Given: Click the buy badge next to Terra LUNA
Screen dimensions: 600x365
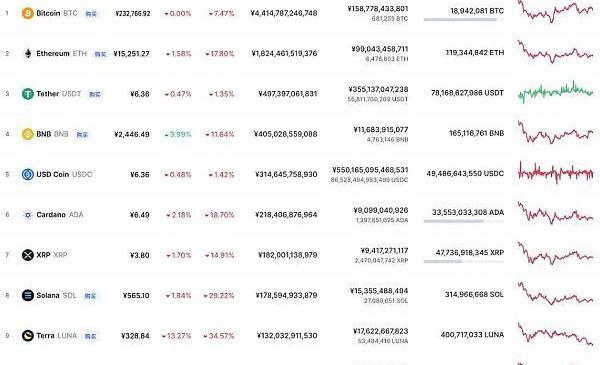Looking at the screenshot, I should [x=90, y=336].
